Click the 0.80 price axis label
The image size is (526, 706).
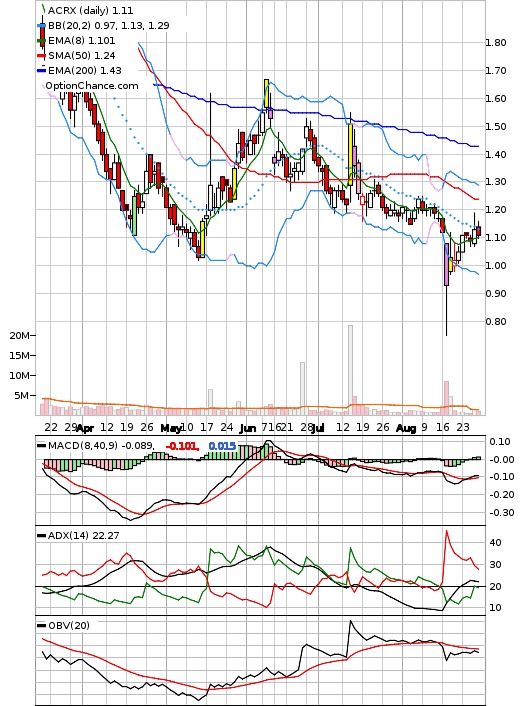tap(496, 321)
